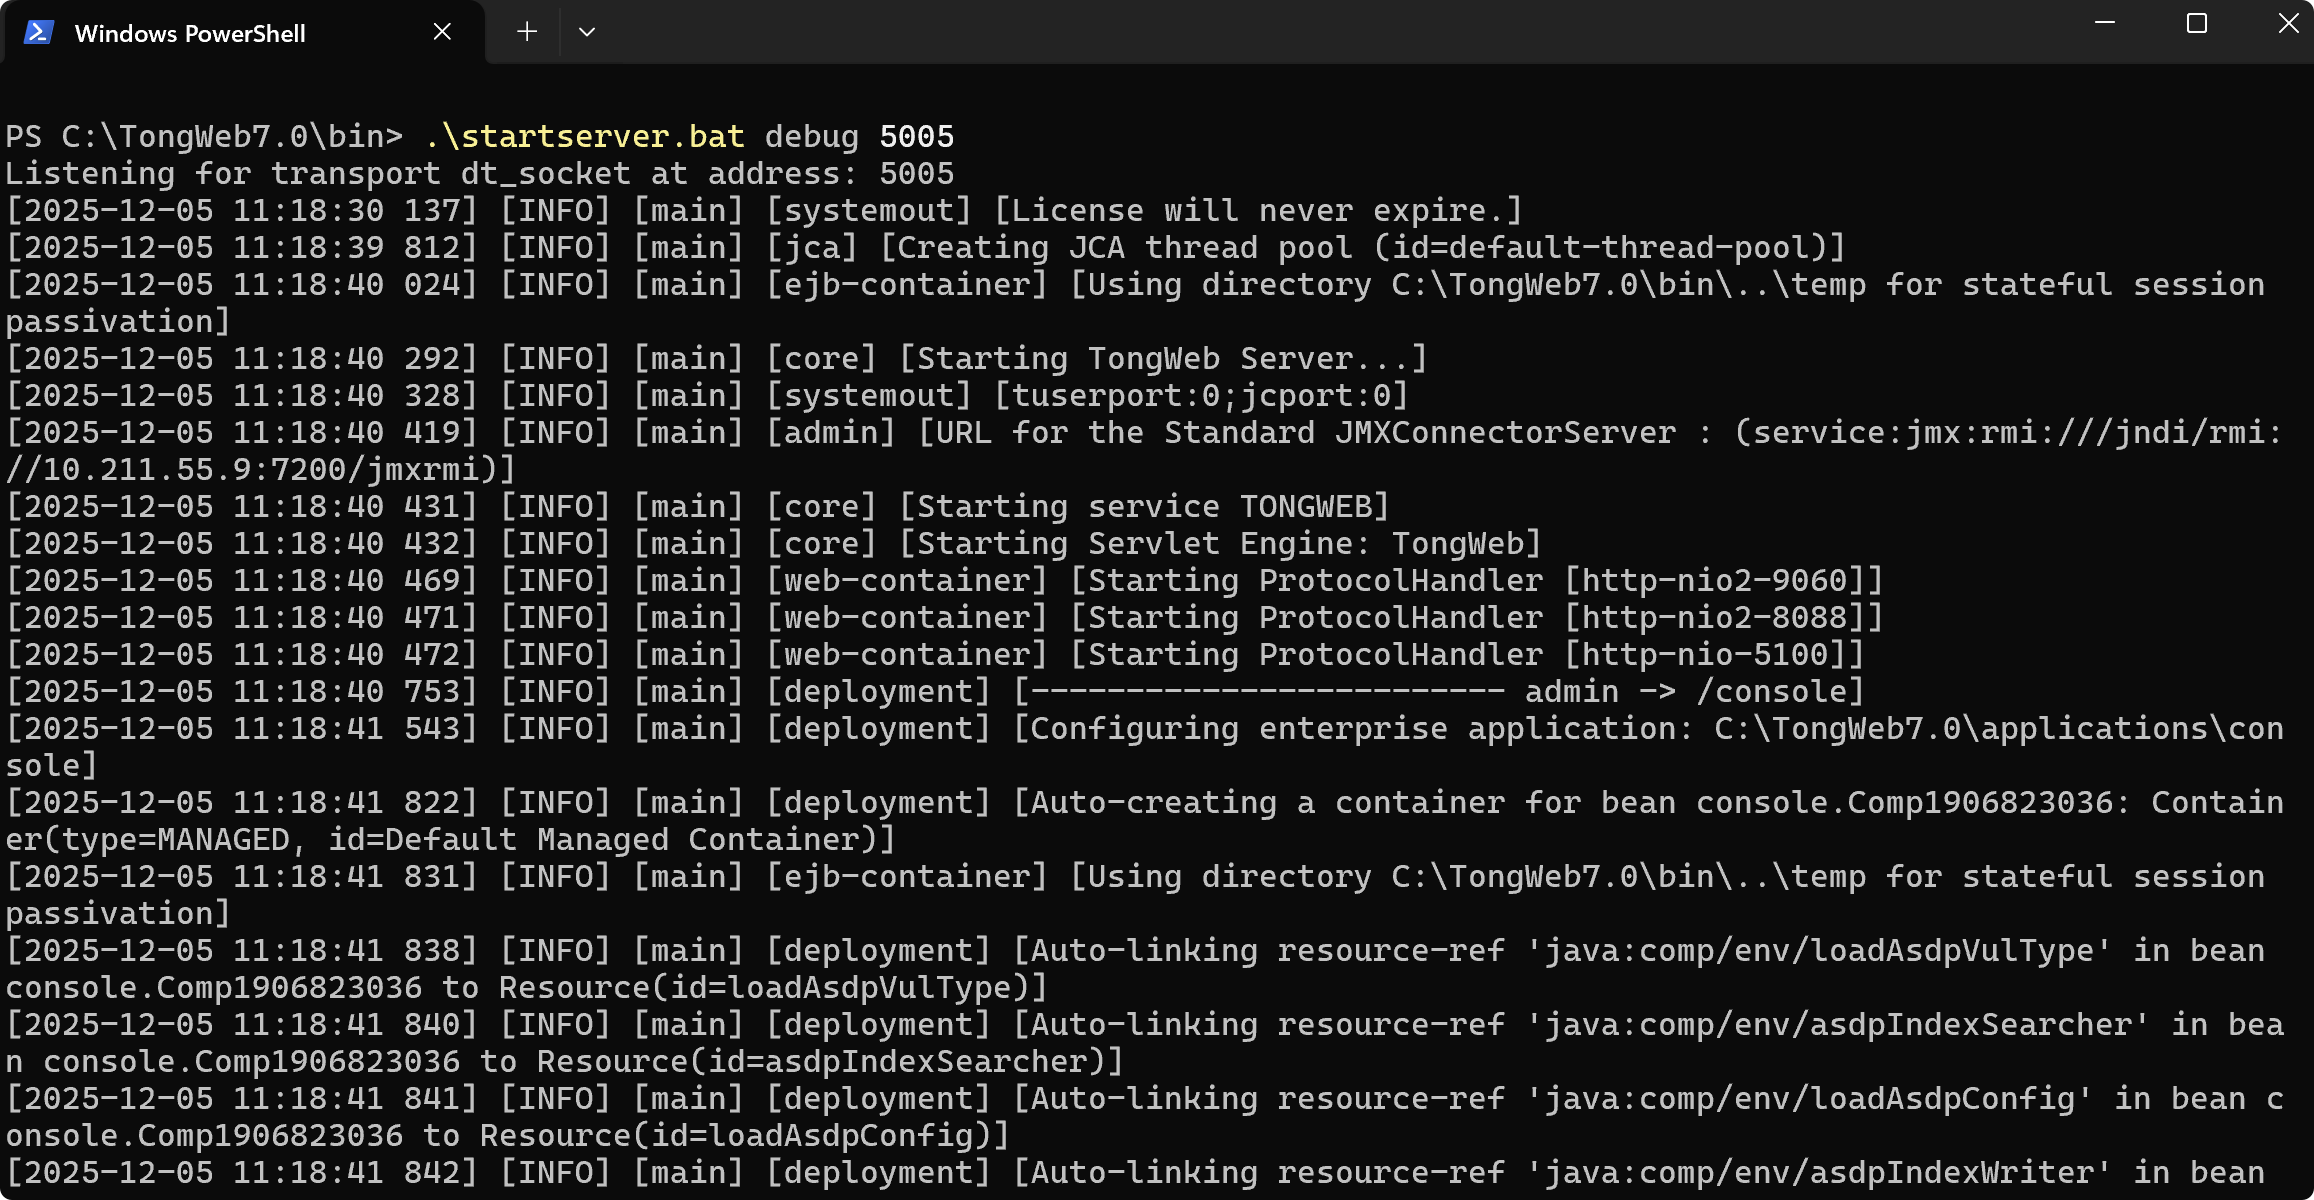
Task: Maximize the terminal window
Action: (2196, 23)
